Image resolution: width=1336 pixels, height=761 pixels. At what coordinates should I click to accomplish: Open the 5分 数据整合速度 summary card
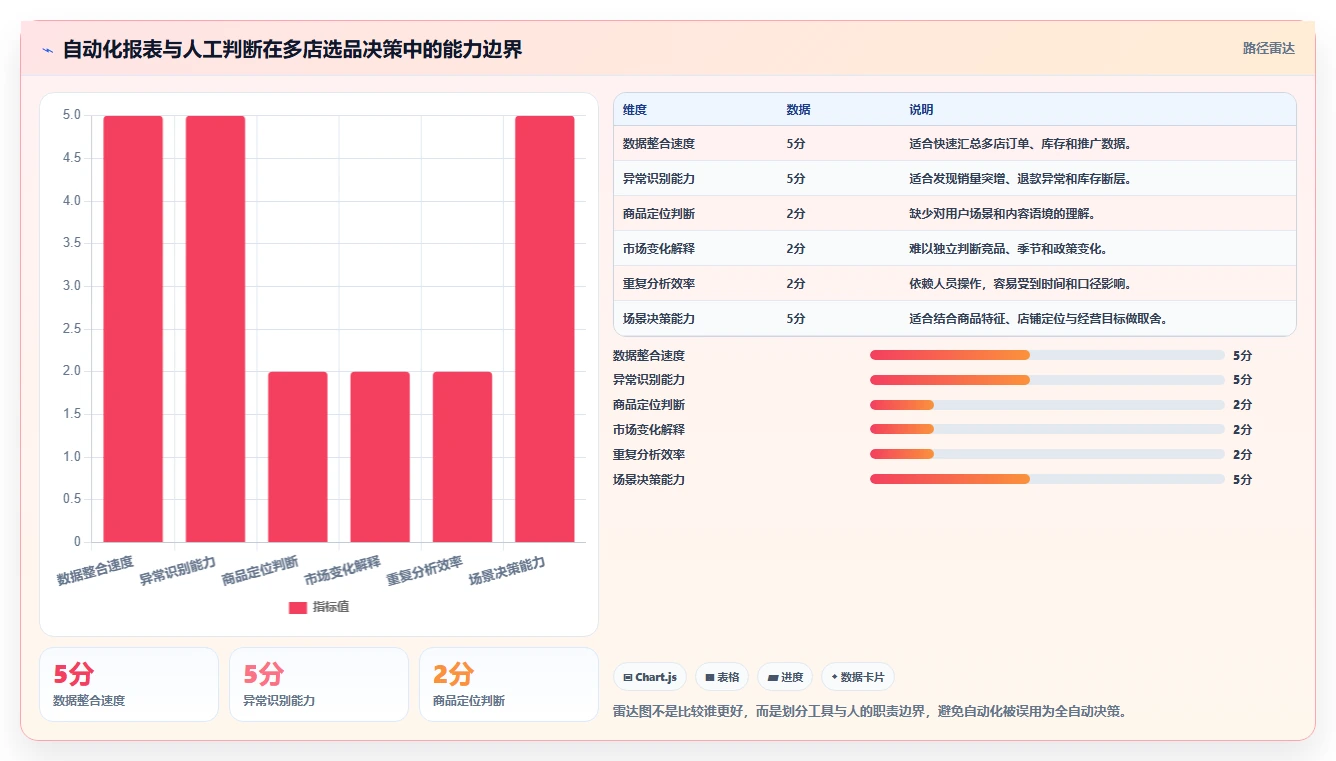[x=129, y=684]
